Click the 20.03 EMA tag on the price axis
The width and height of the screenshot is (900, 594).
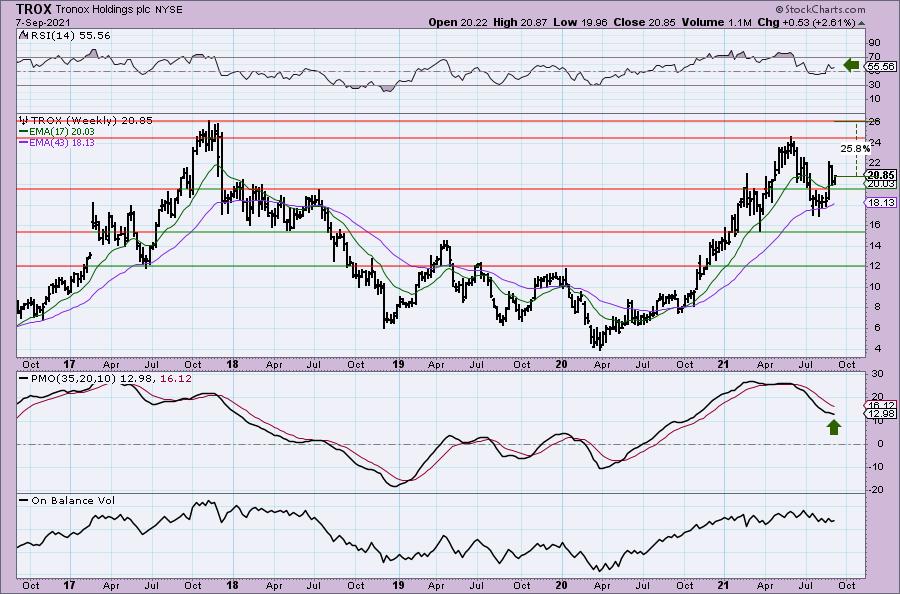tap(881, 184)
